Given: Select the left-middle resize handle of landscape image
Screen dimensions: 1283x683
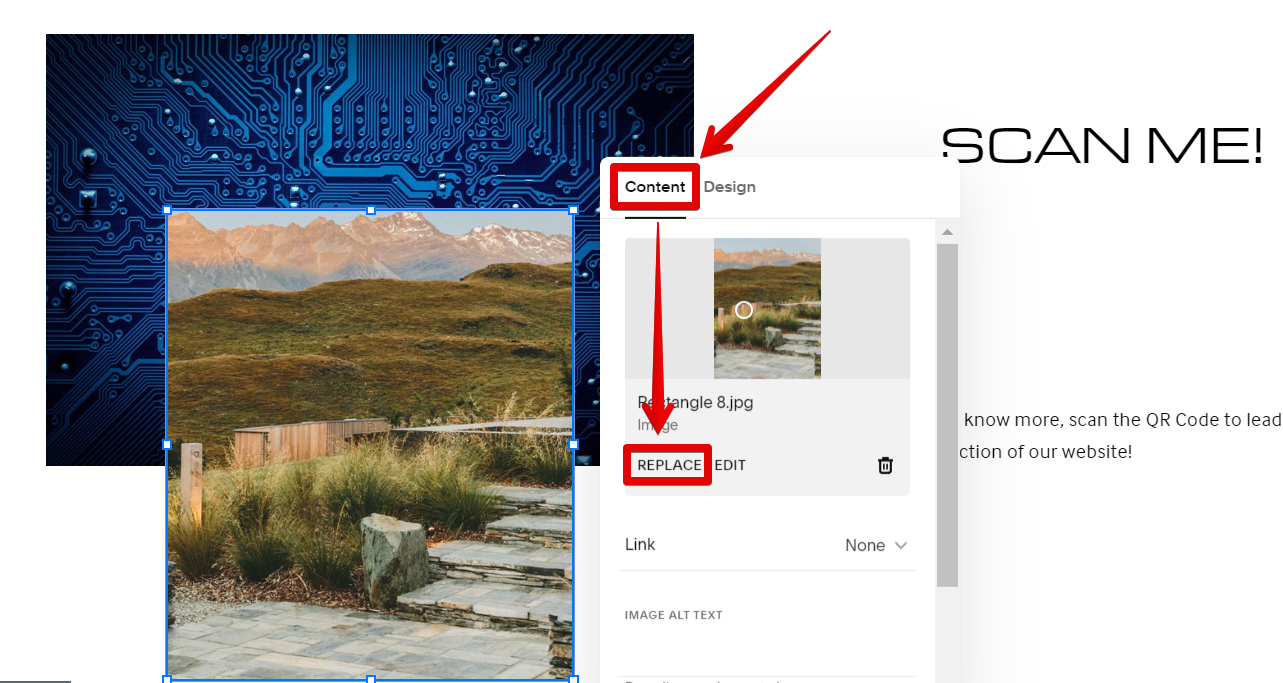Looking at the screenshot, I should point(167,444).
